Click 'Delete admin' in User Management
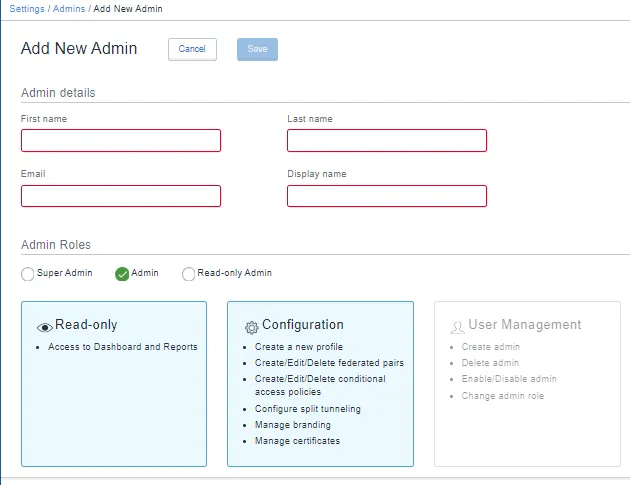This screenshot has width=630, height=485. (490, 363)
